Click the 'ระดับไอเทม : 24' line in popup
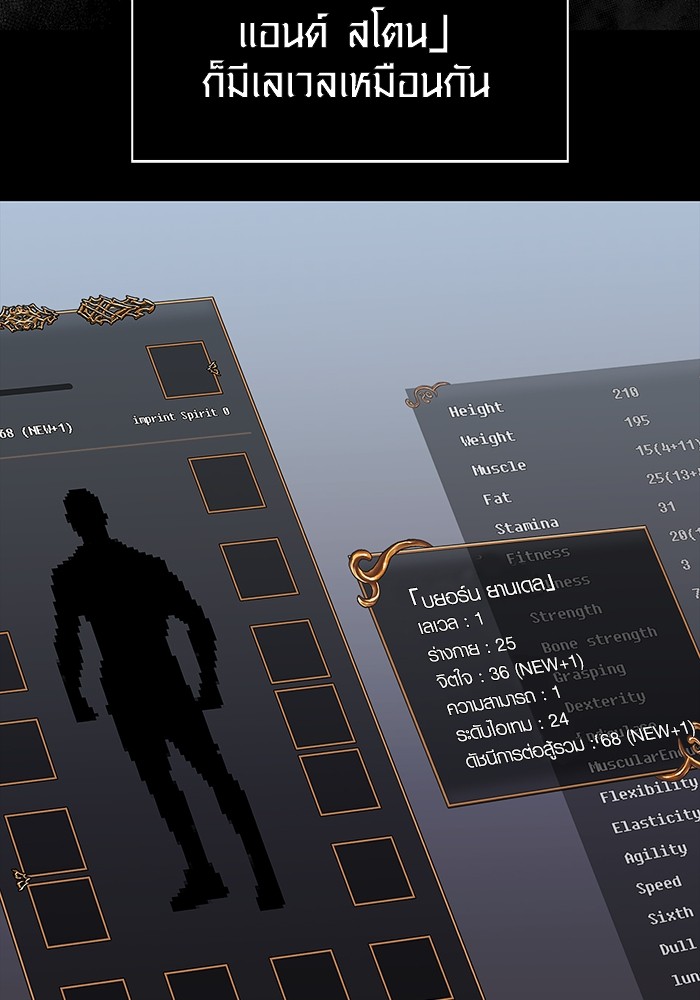 [512, 727]
